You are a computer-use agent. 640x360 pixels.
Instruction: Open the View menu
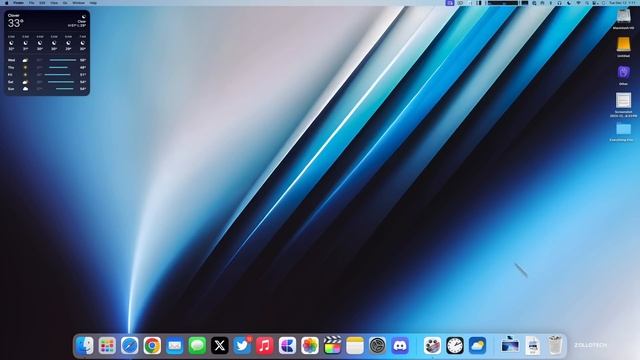[x=54, y=3]
